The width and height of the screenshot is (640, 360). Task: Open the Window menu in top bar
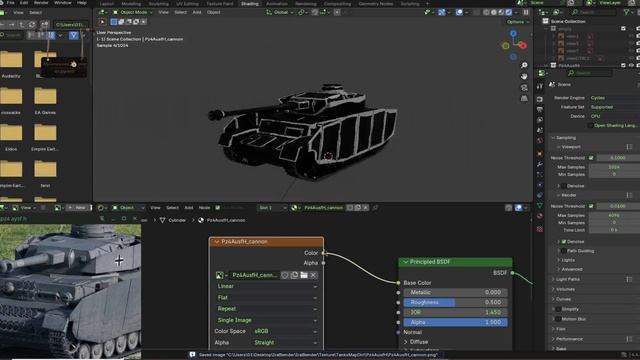(62, 2)
